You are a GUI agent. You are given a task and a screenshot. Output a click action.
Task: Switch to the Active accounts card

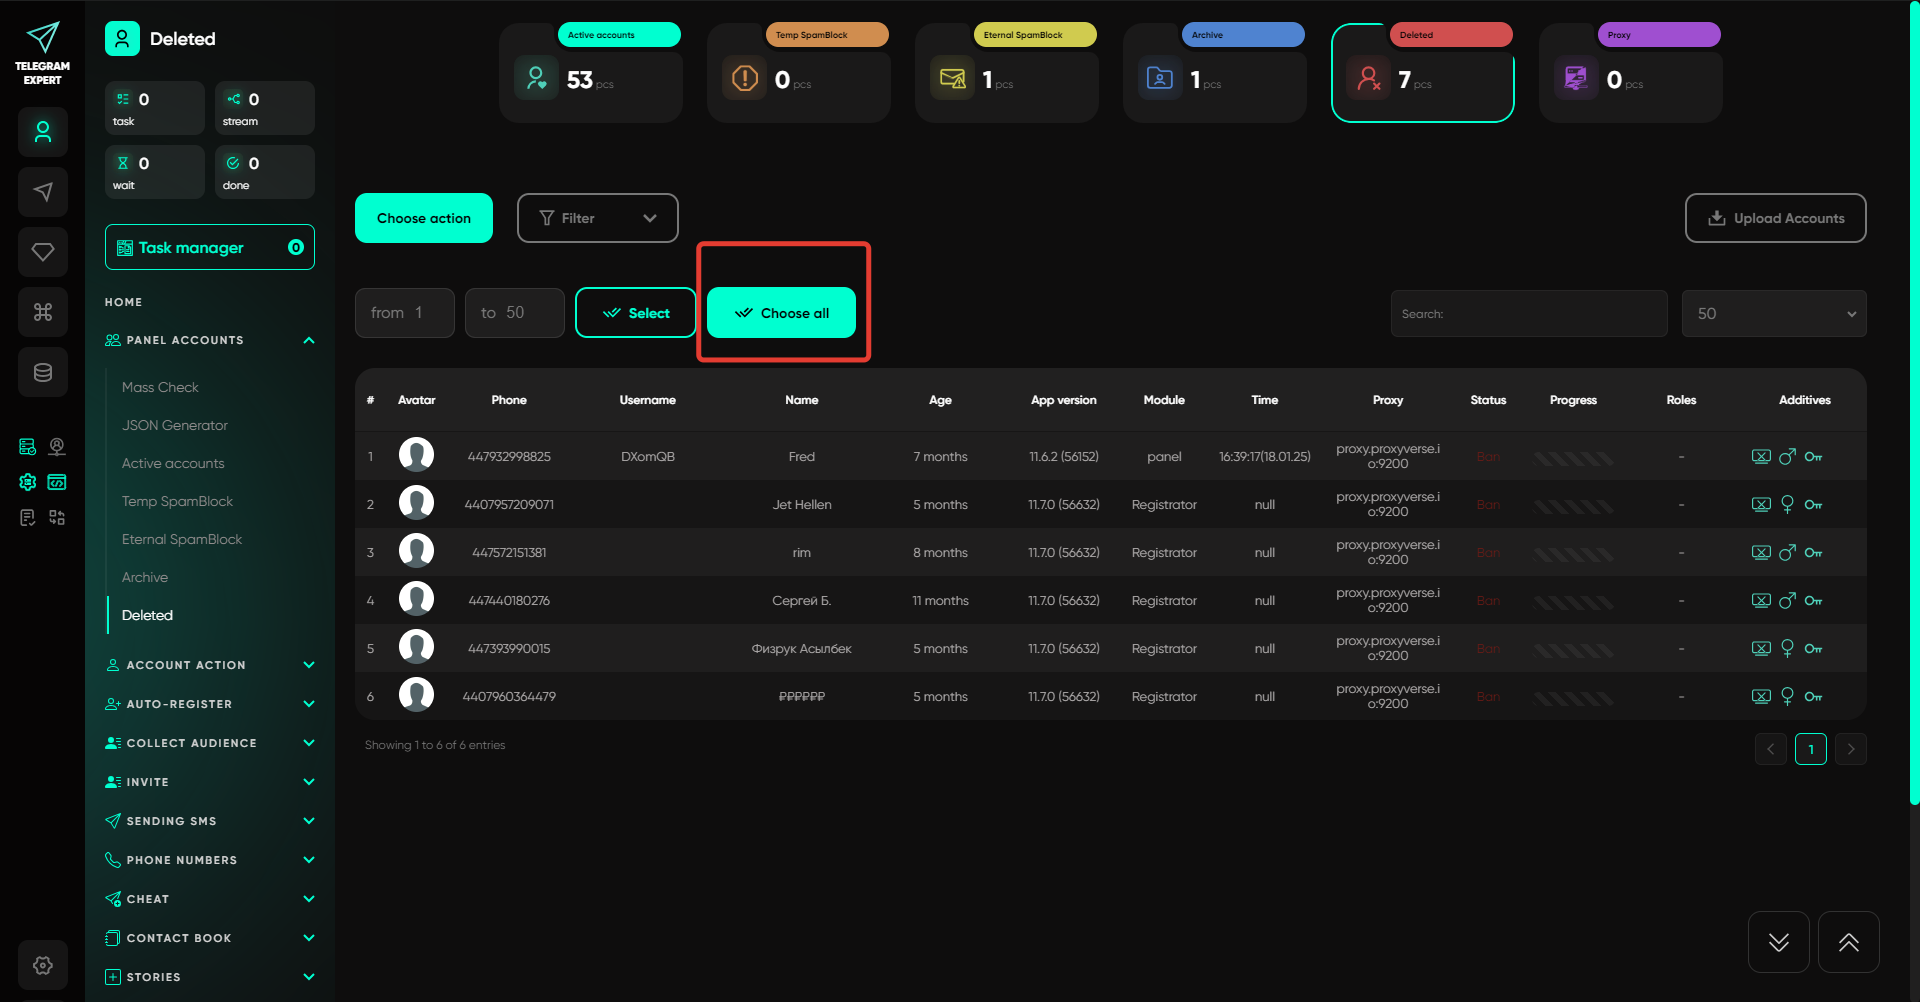tap(591, 73)
